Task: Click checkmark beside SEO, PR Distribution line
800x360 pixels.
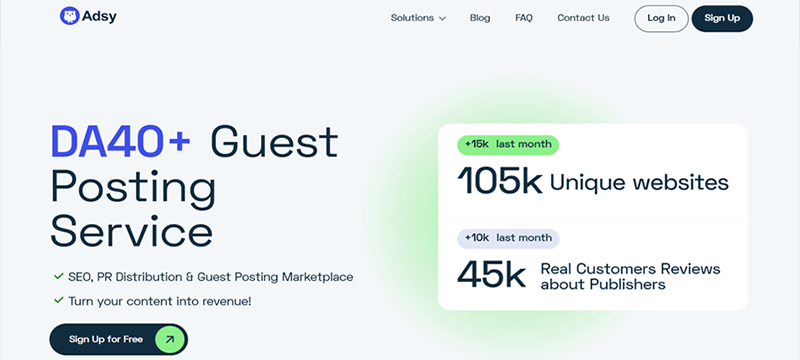Action: 59,276
